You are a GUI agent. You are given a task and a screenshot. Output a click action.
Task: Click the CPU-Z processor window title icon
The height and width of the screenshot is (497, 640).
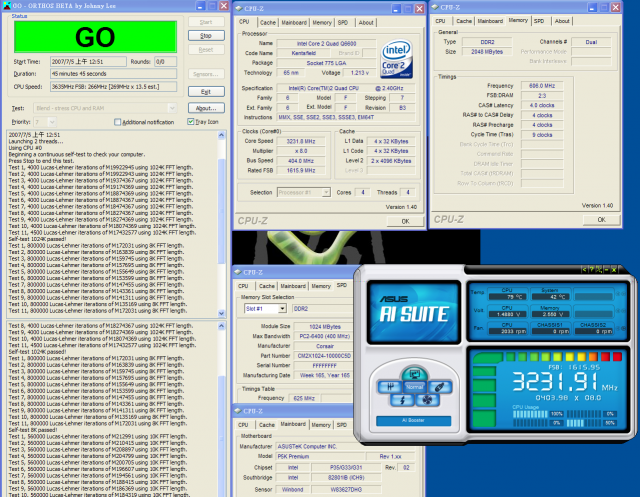[239, 8]
